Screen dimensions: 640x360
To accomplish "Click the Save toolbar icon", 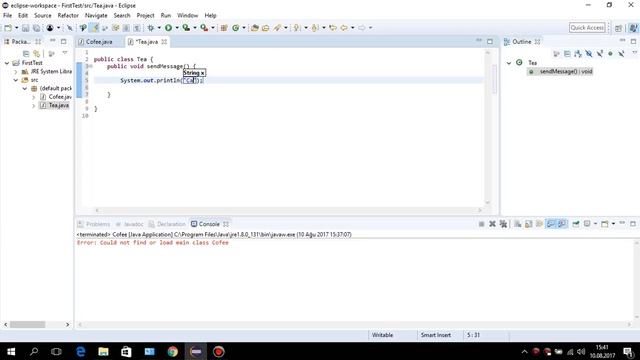I will pos(25,28).
